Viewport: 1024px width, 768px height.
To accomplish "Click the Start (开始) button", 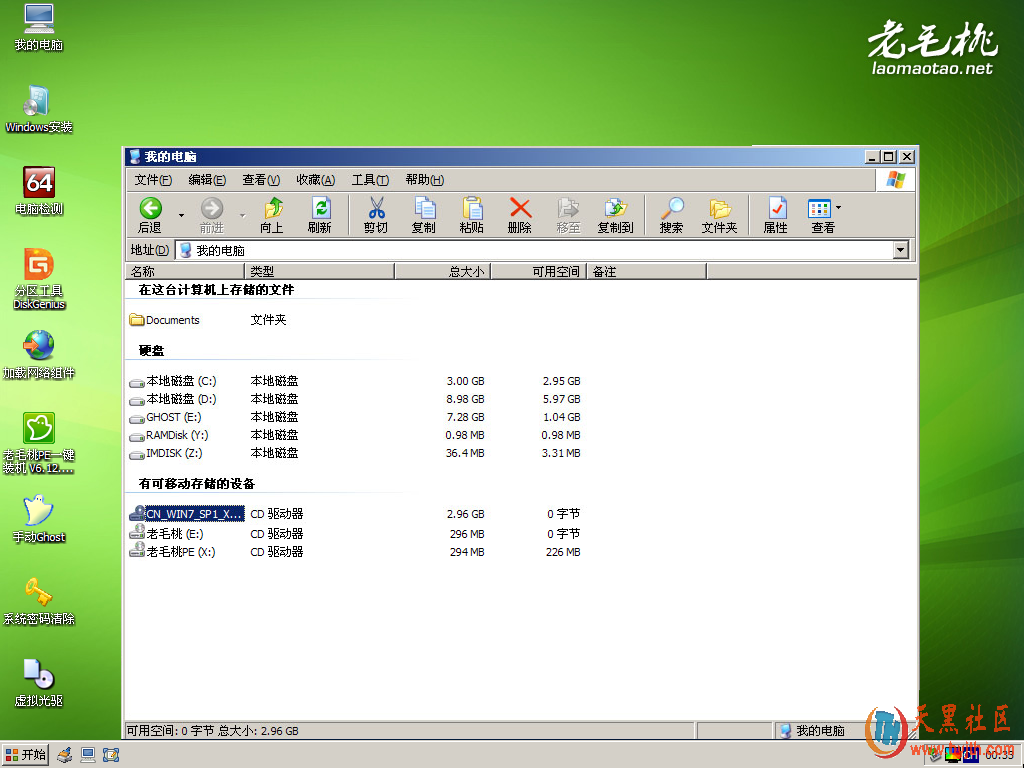I will pos(26,755).
